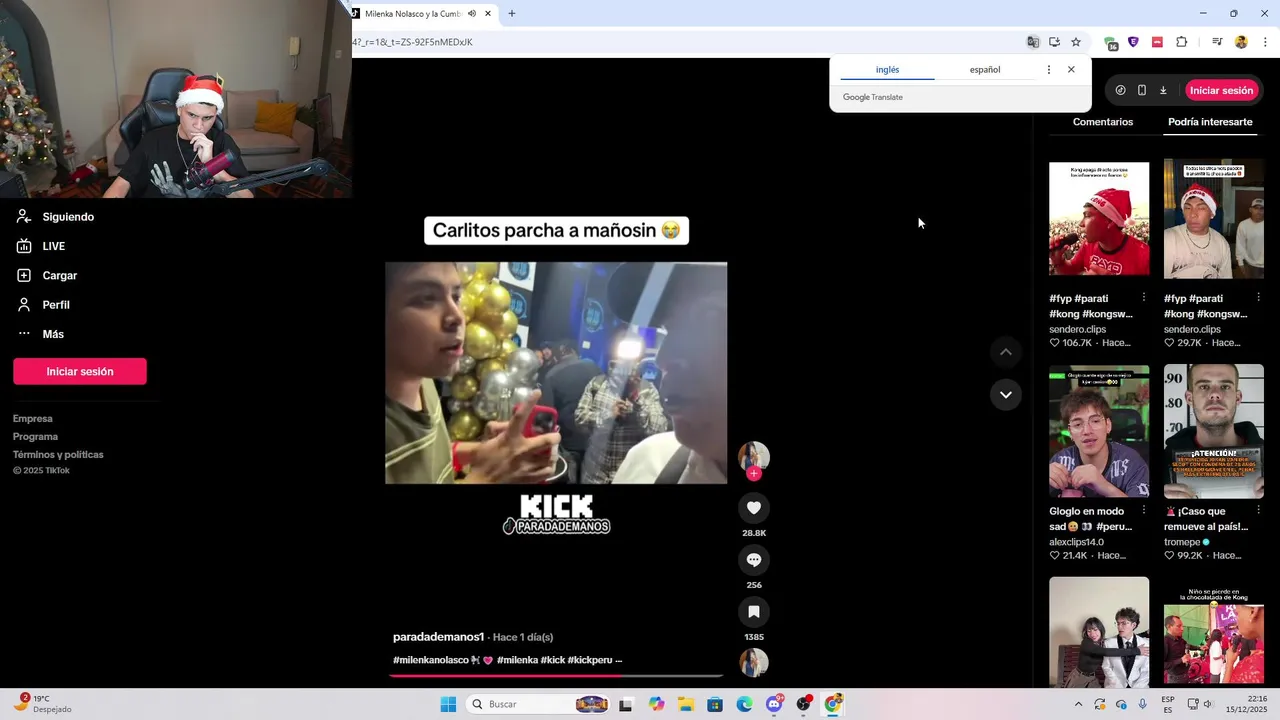Open the Programa footer link
The image size is (1280, 720).
(x=35, y=437)
